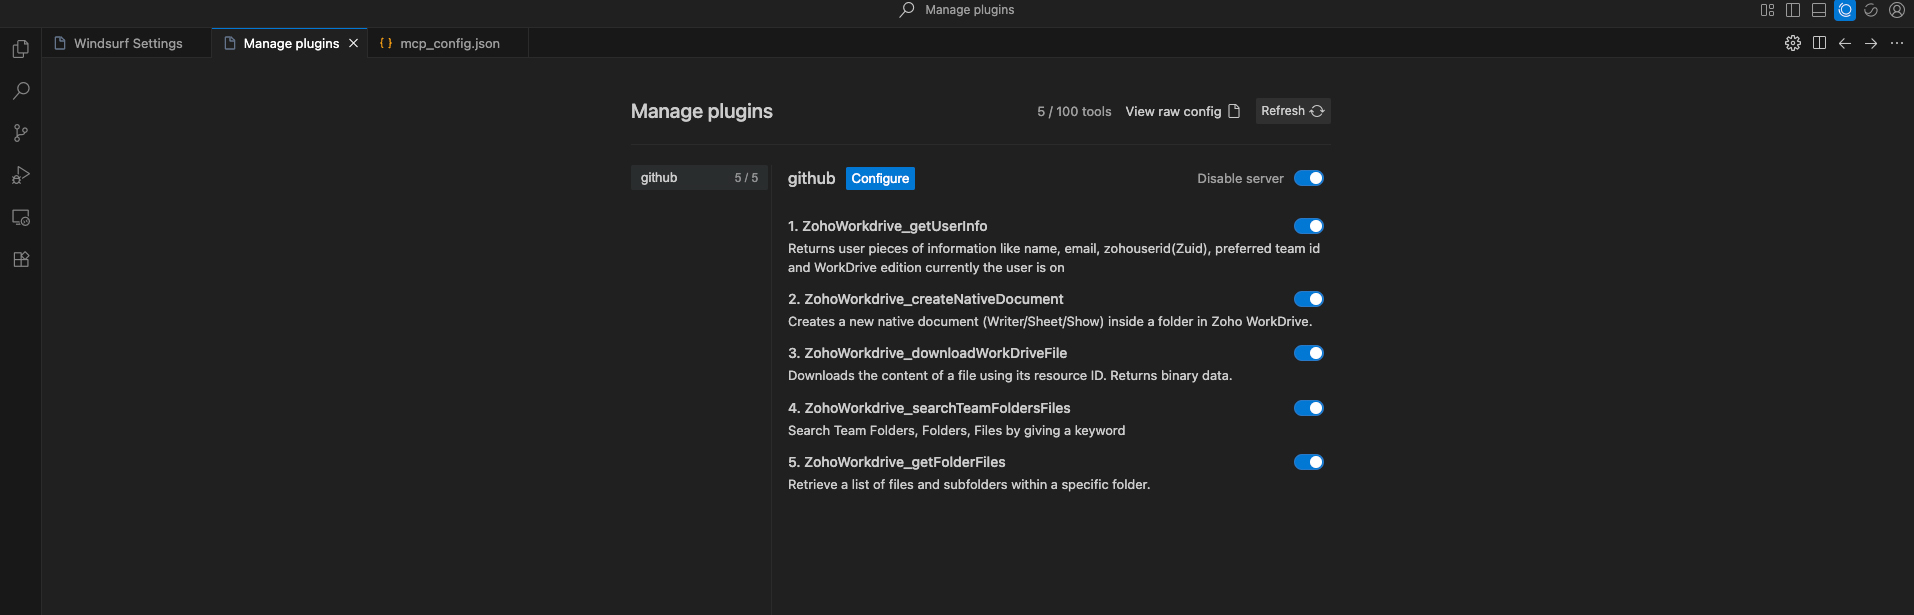Viewport: 1914px width, 615px height.
Task: Open the Explorer view in activity bar
Action: (20, 49)
